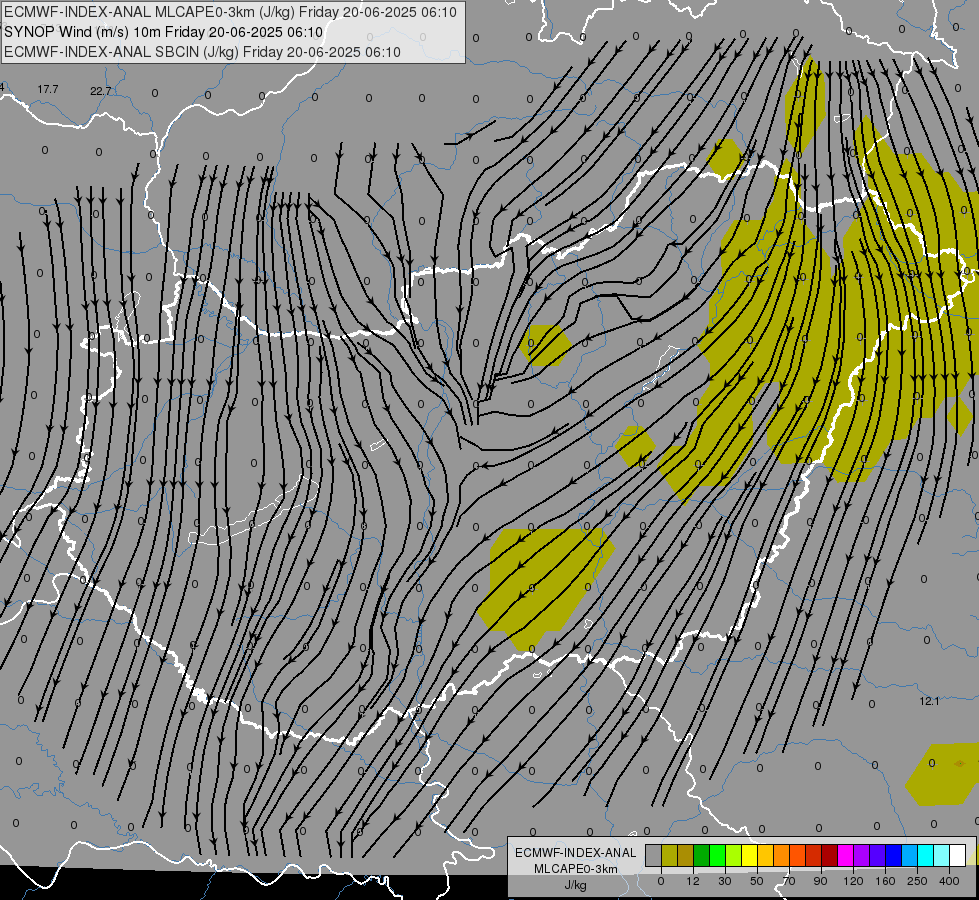This screenshot has width=979, height=900.
Task: Select the pure blue swatch above tick 160
Action: [893, 855]
